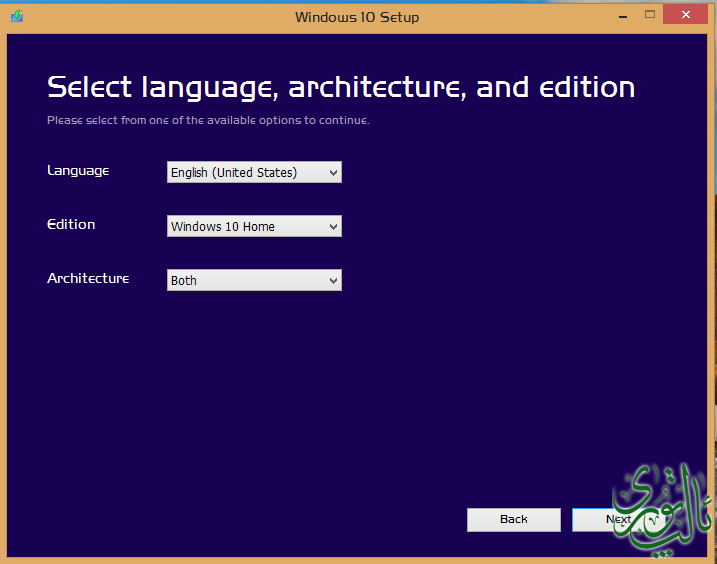Click the Windows 10 Setup window title

click(357, 17)
